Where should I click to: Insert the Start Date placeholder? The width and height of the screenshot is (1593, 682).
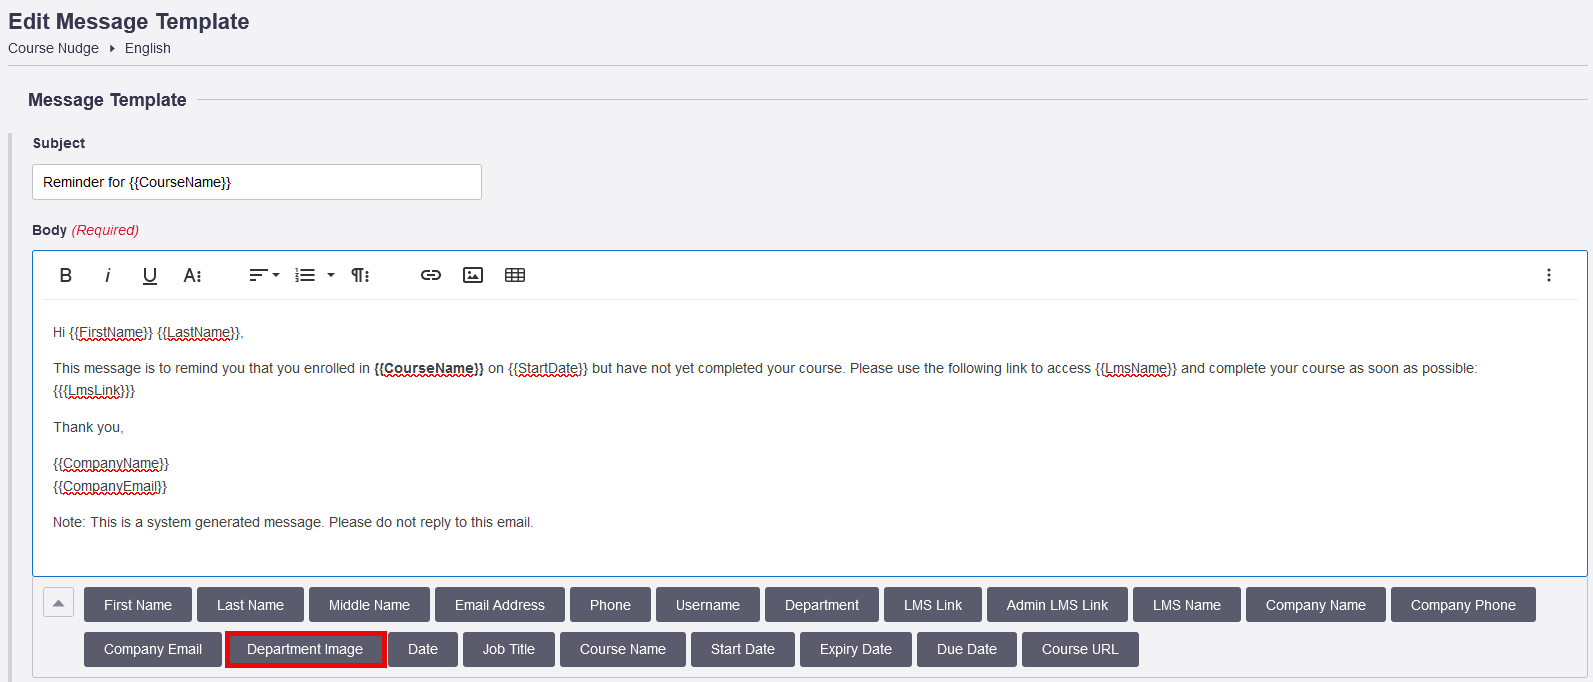[x=743, y=649]
